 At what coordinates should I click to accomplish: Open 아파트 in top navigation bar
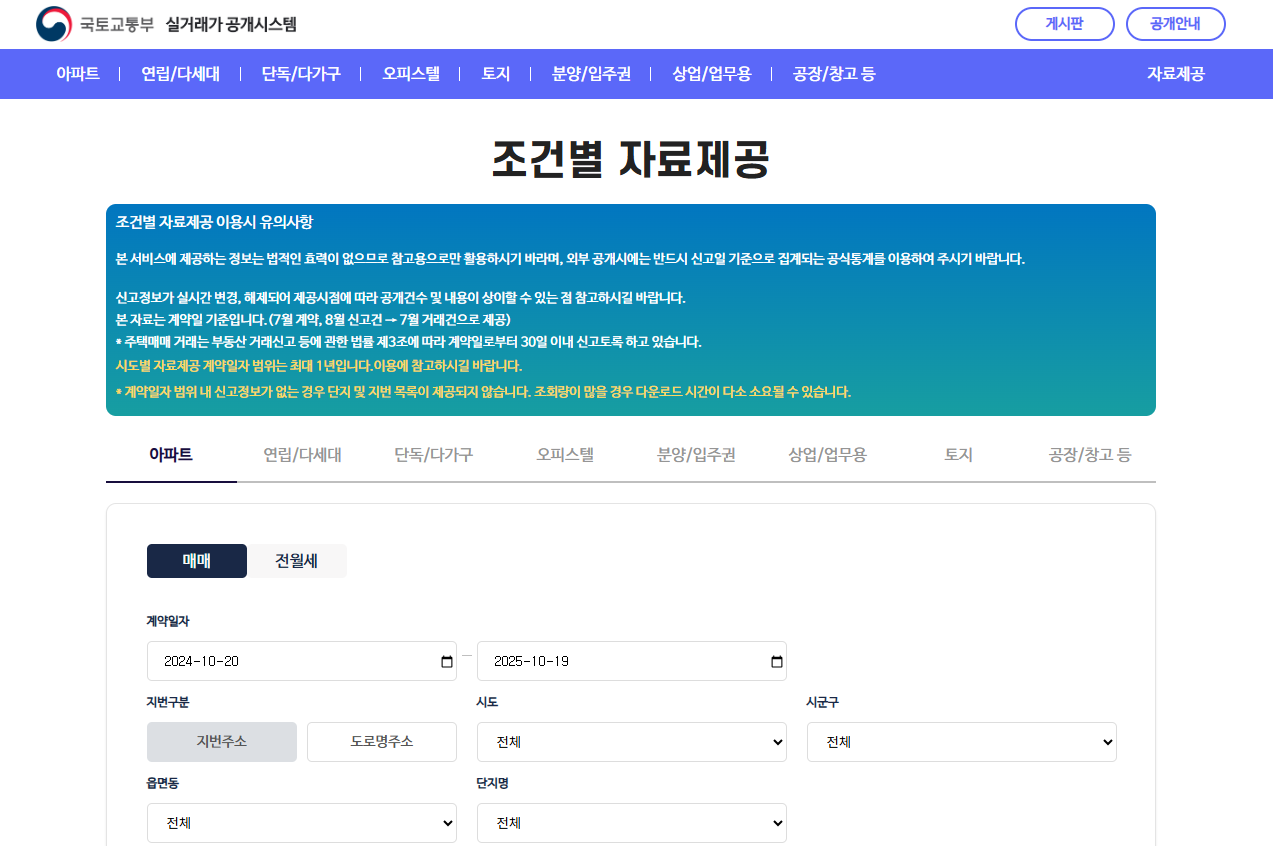(x=78, y=74)
